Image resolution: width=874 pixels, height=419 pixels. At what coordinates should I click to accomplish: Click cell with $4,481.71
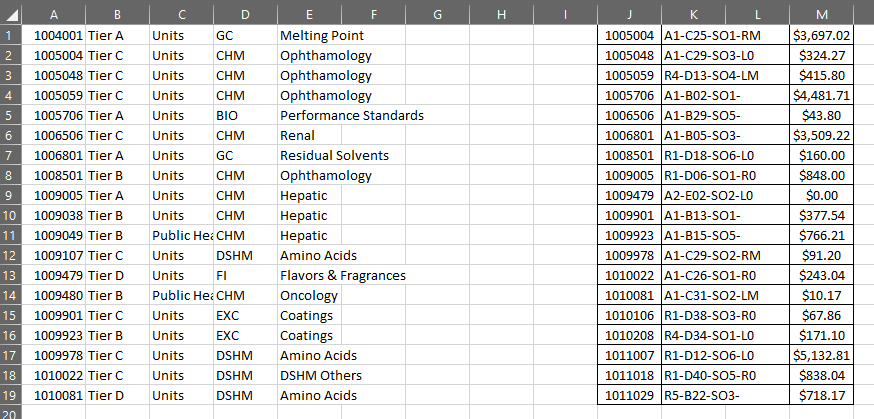coord(821,95)
